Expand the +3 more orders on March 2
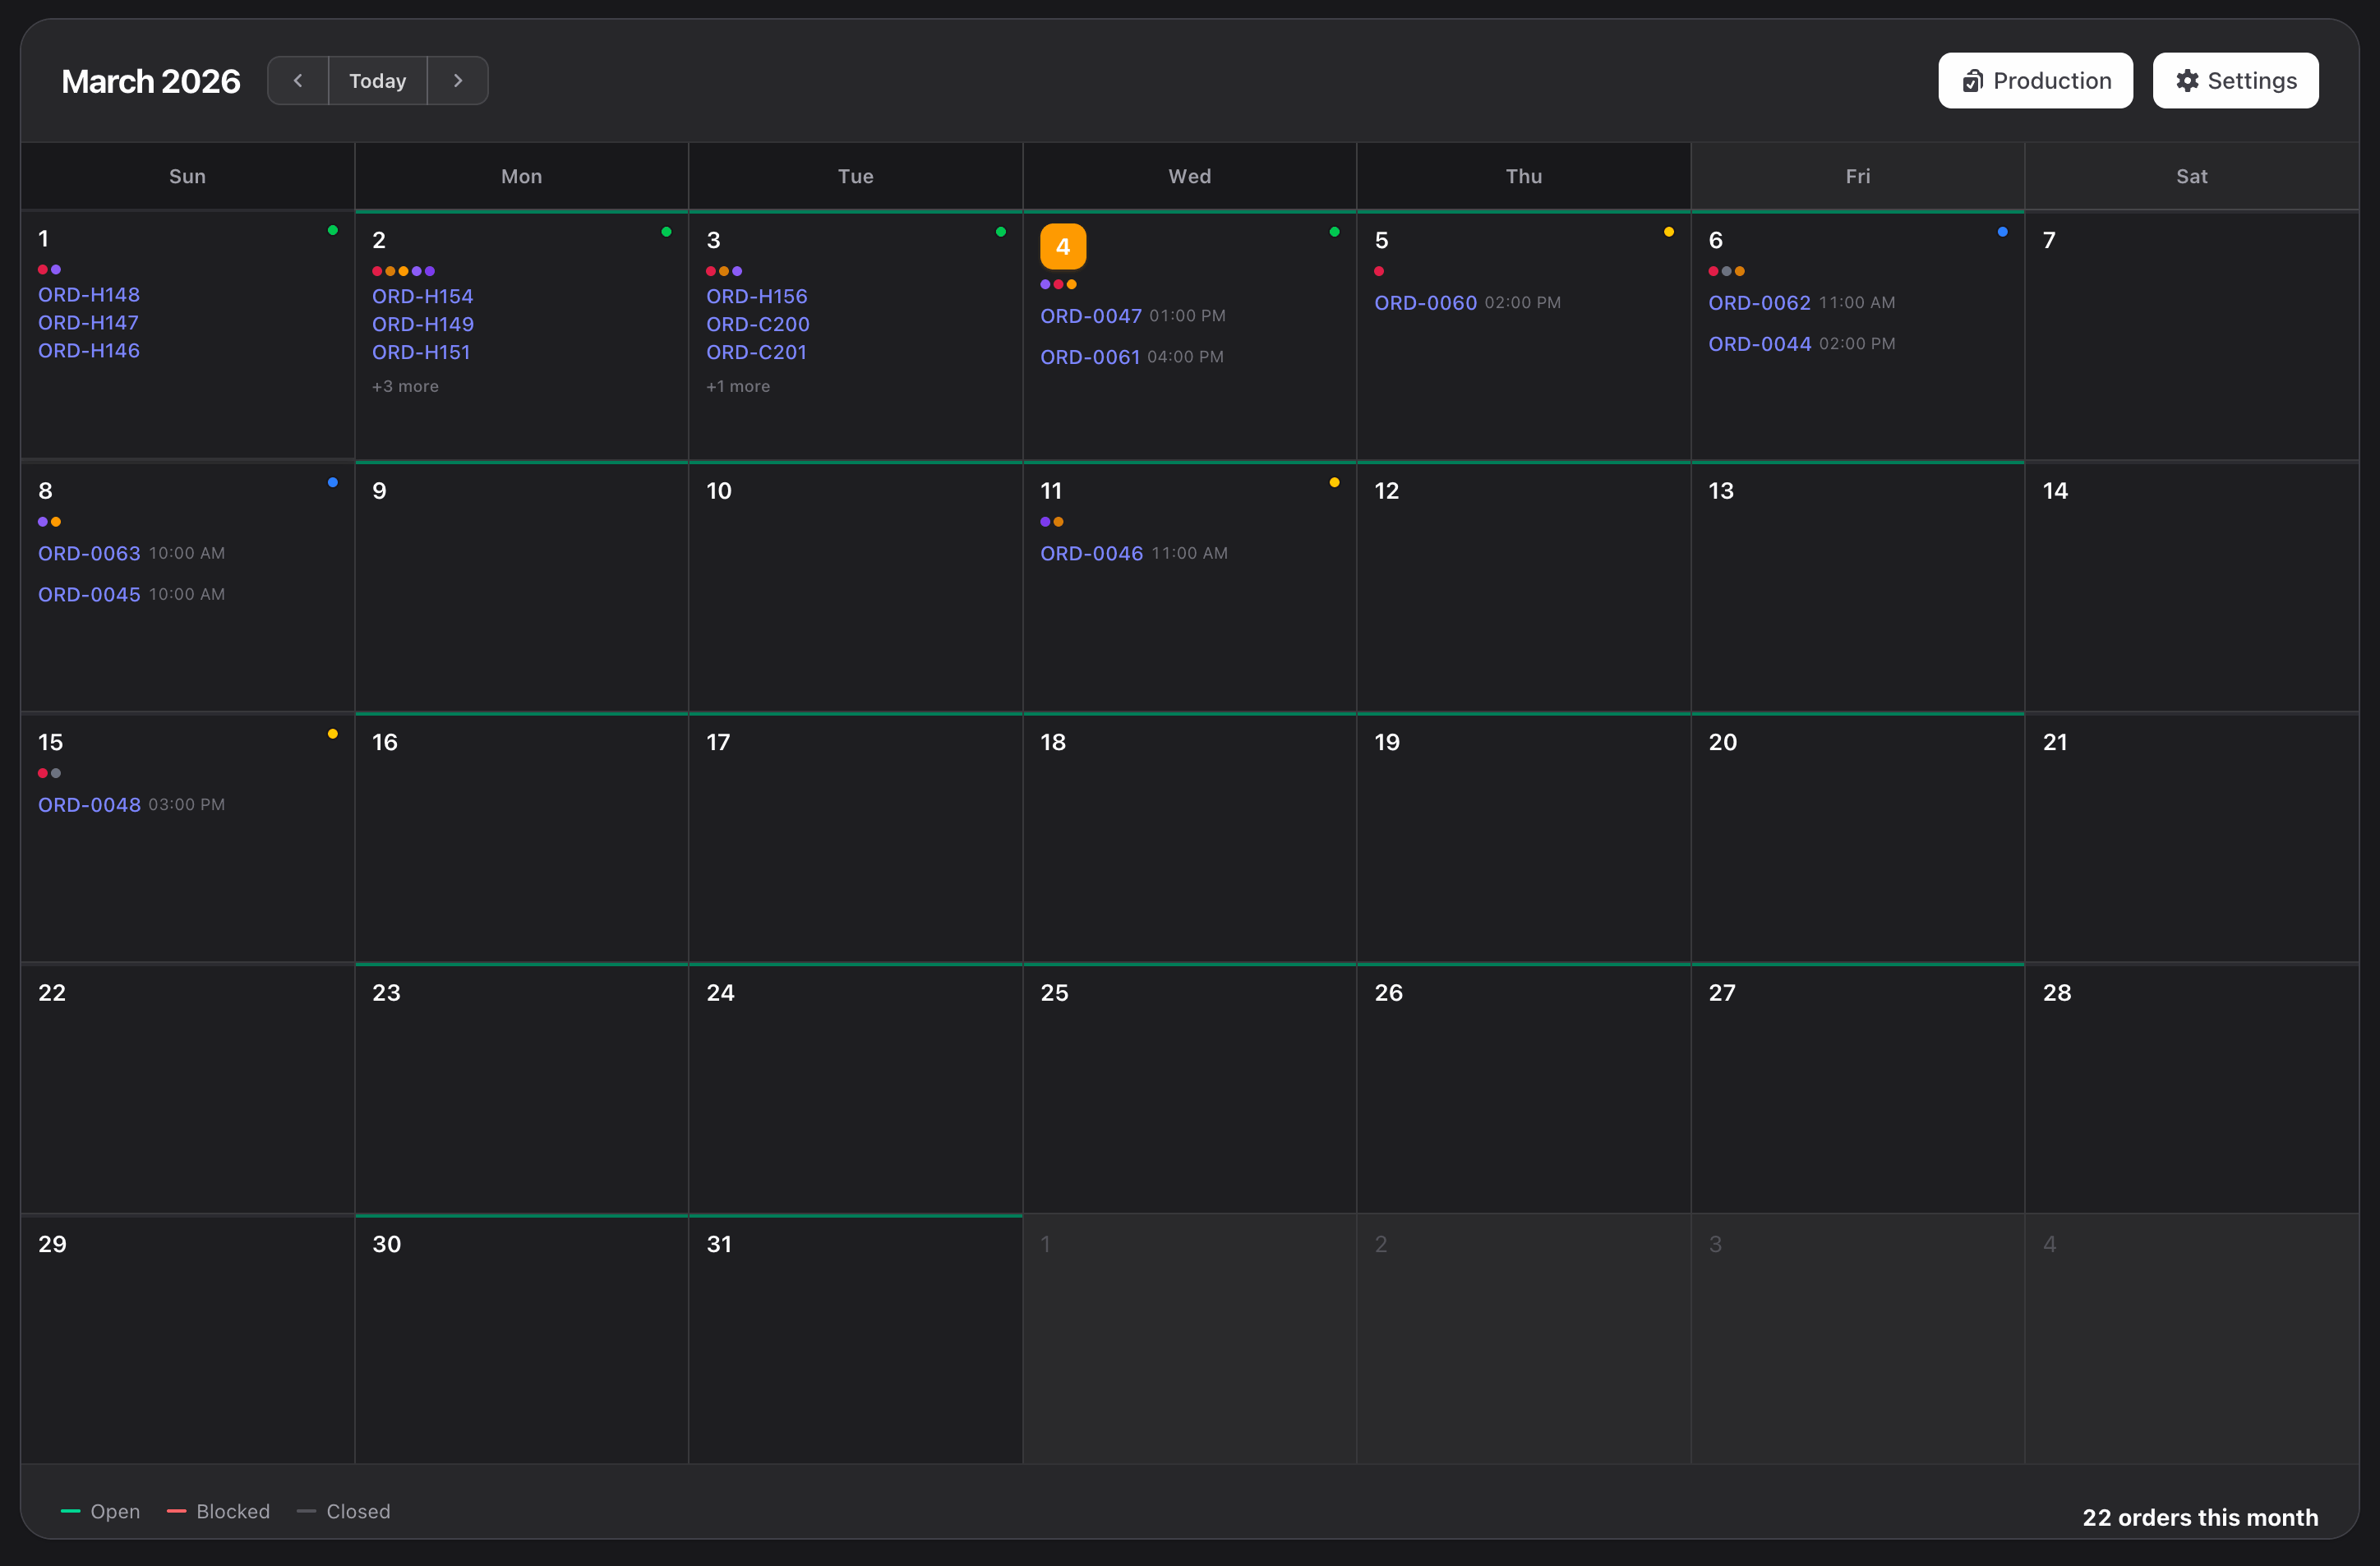The height and width of the screenshot is (1566, 2380). tap(405, 386)
